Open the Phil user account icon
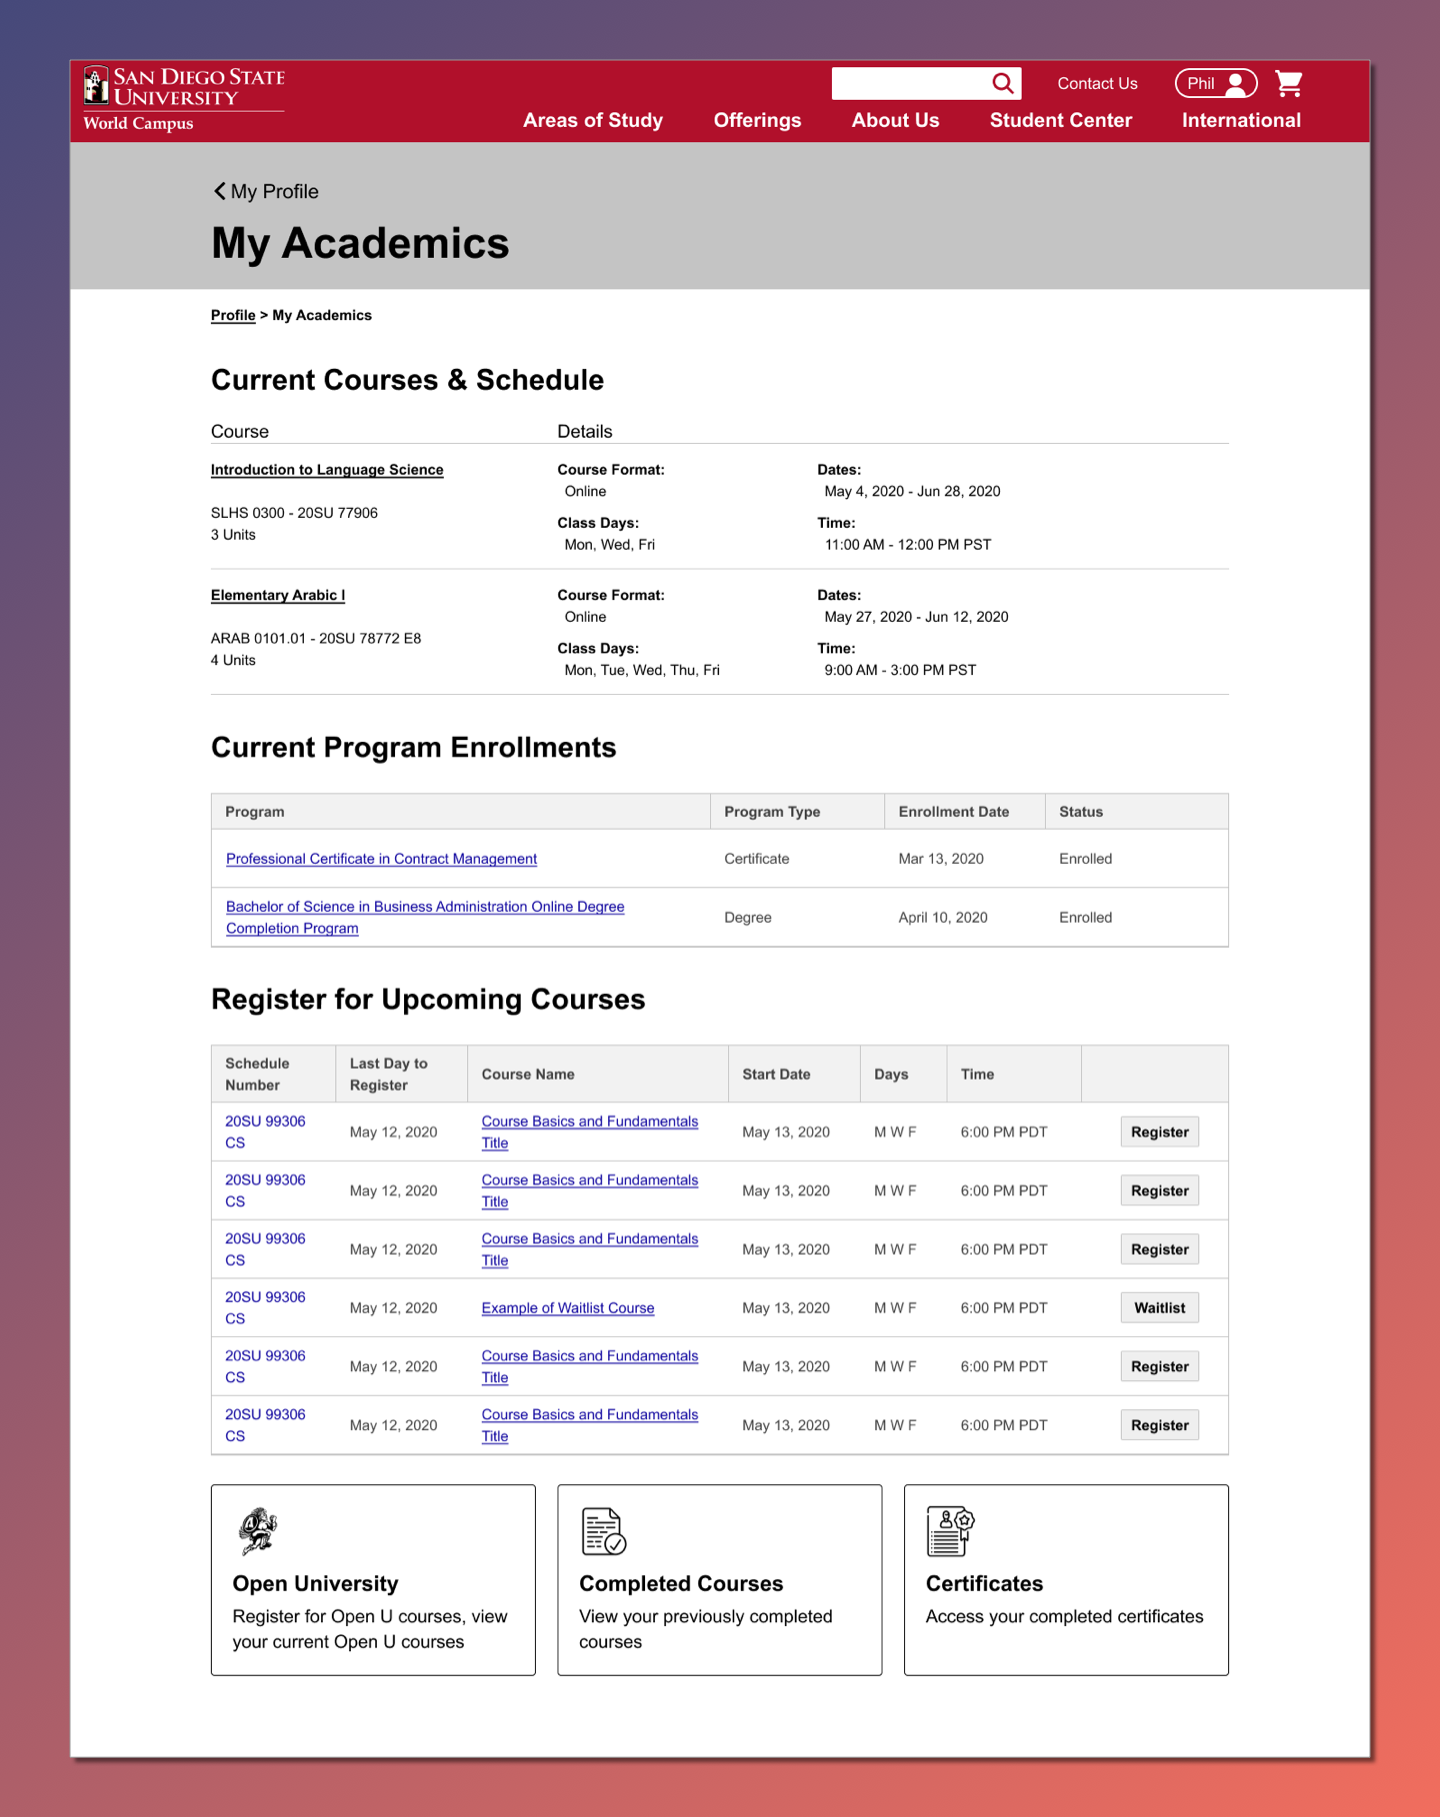 click(1216, 83)
